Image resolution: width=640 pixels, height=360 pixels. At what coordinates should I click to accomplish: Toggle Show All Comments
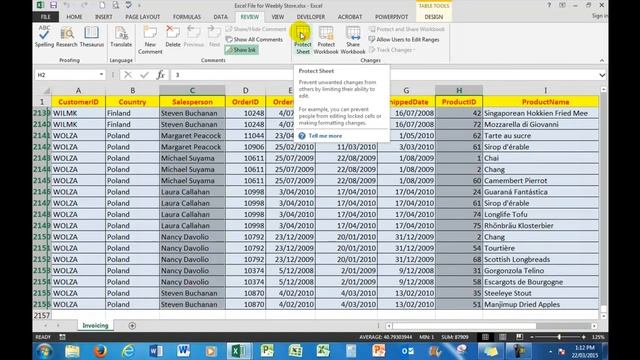point(254,40)
